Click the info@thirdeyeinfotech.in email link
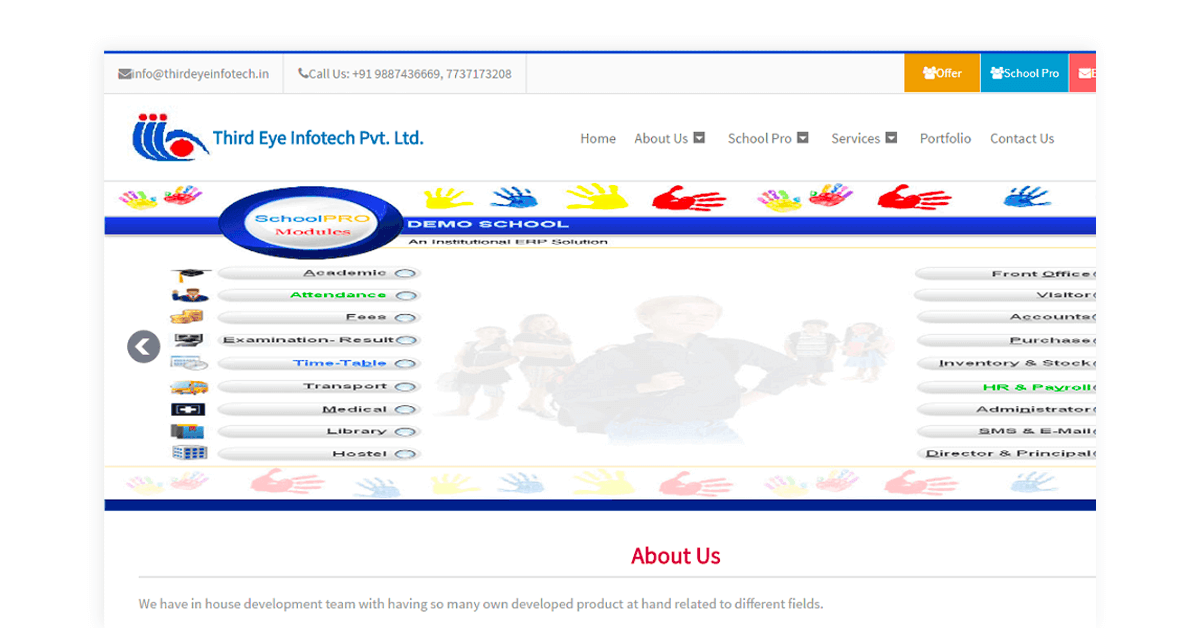Screen dimensions: 1200x628 point(194,73)
